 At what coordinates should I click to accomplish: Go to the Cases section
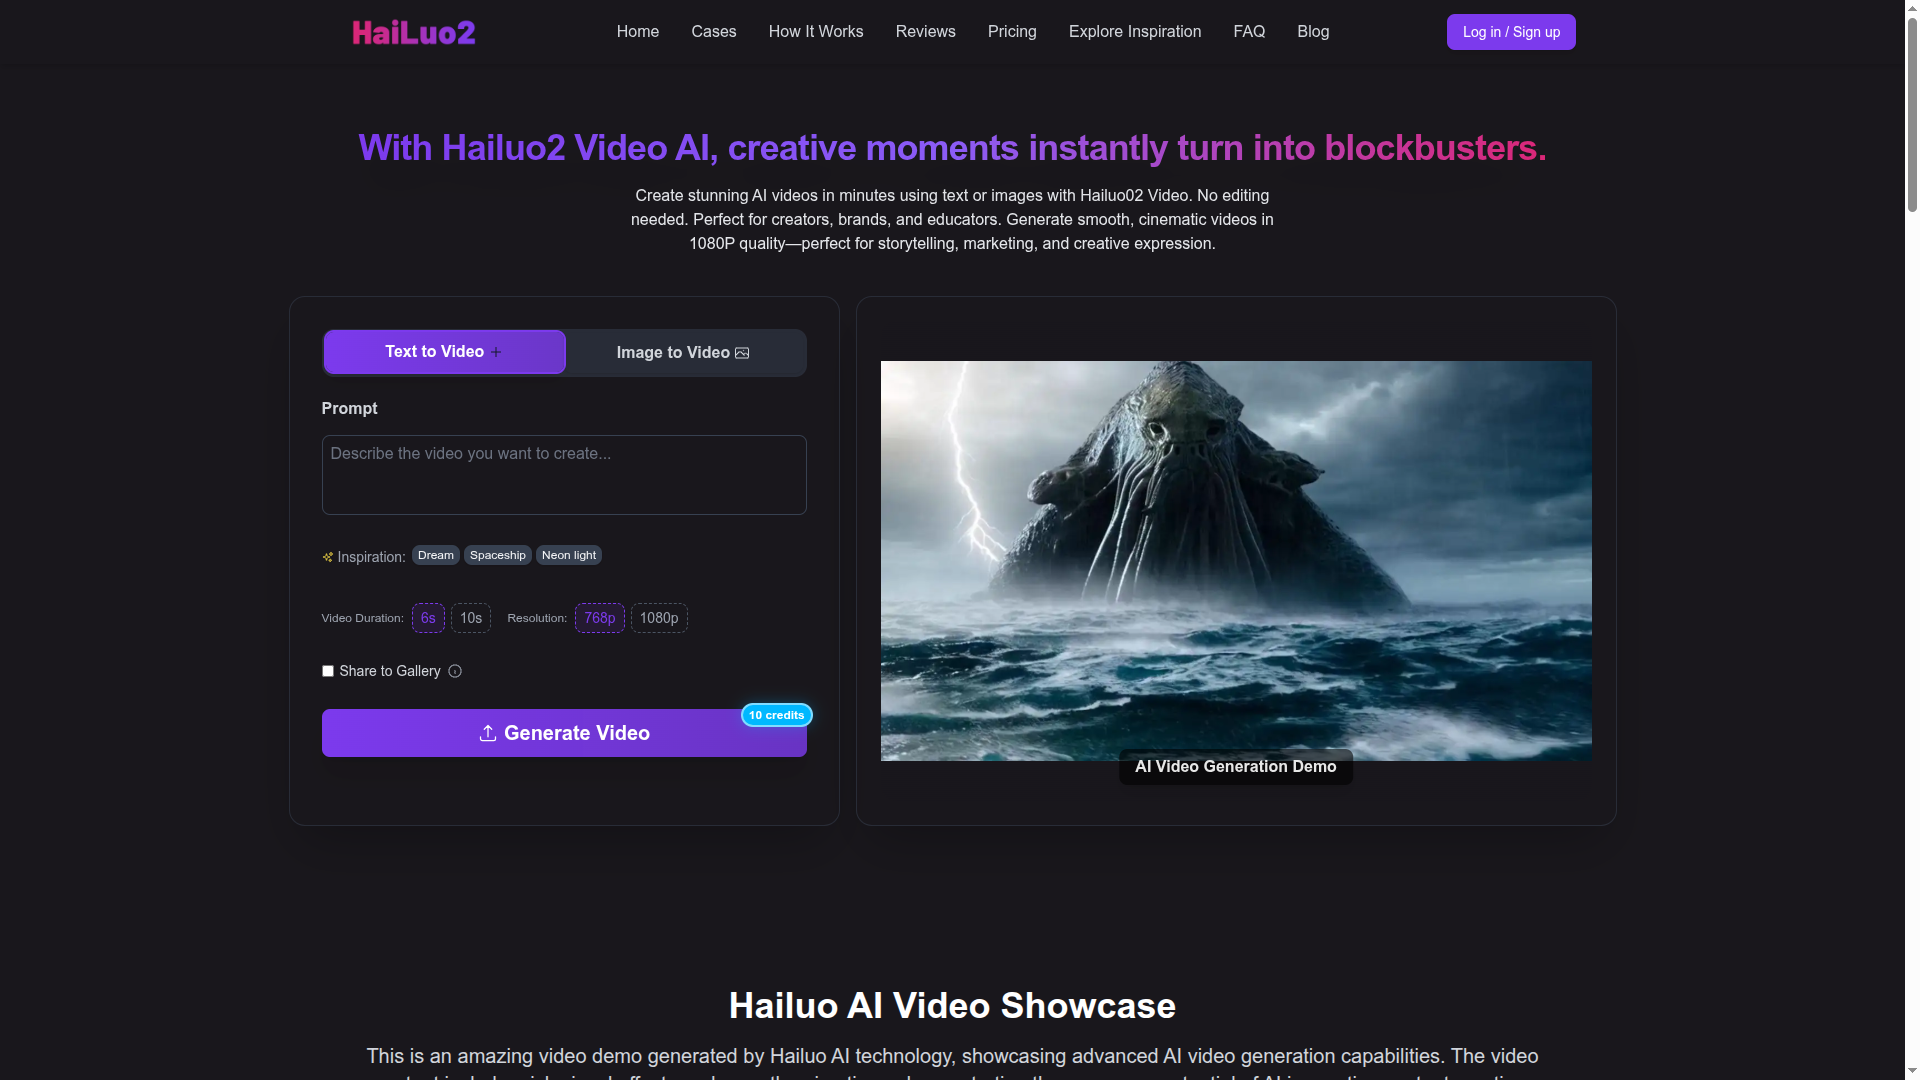tap(714, 32)
